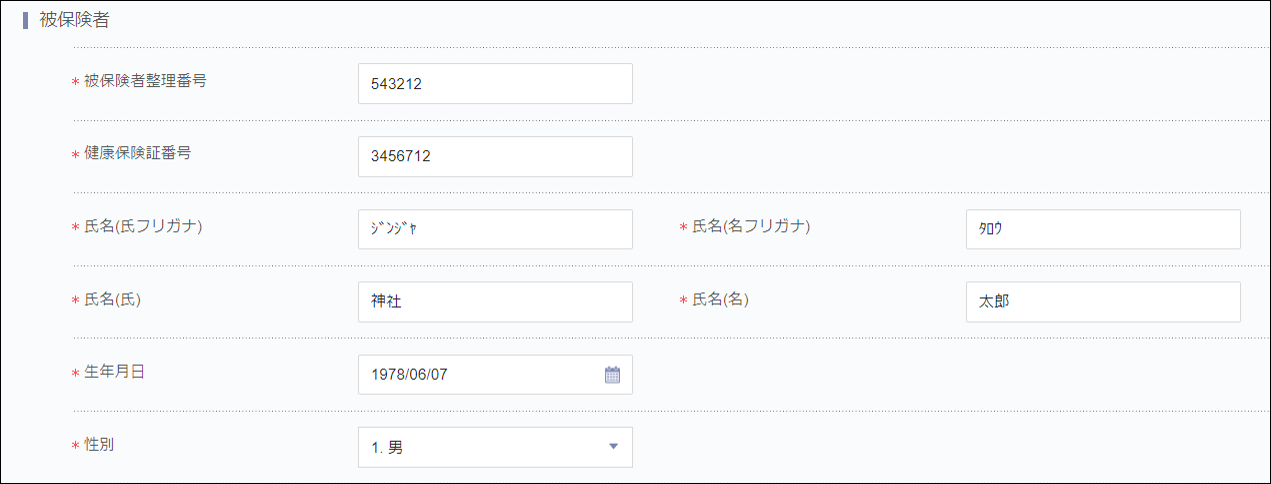Viewport: 1271px width, 484px height.
Task: Click the 氏名(氏) label text
Action: 113,299
